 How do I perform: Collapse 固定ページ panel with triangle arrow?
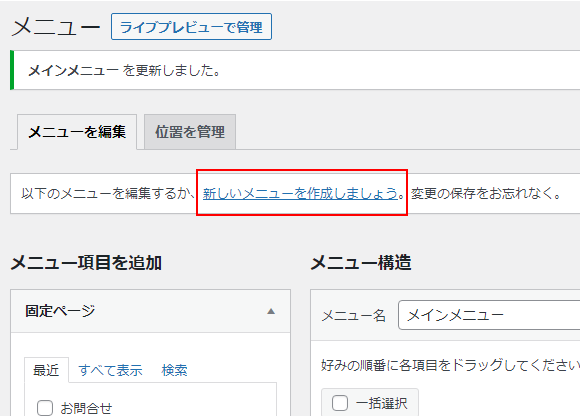click(271, 311)
